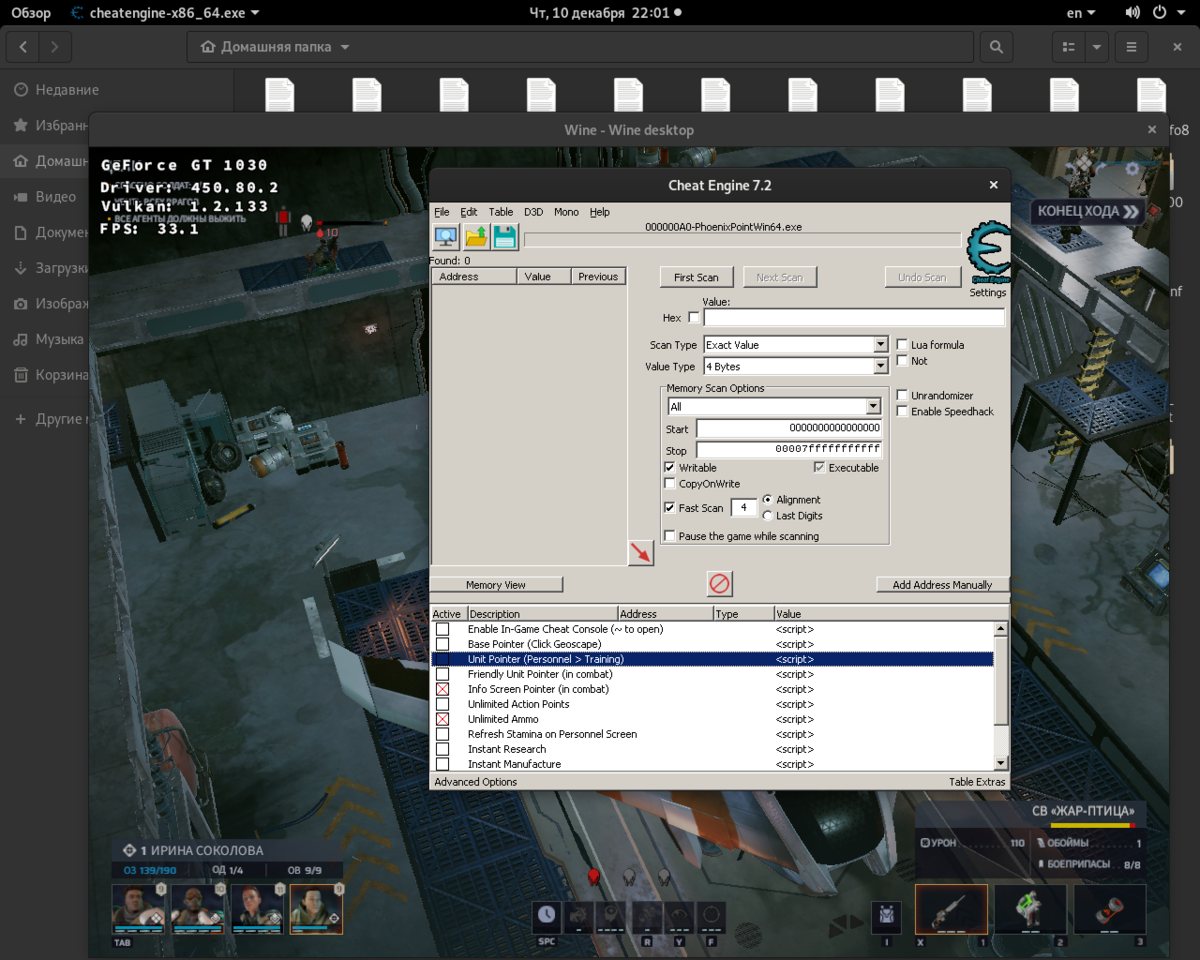Screen dimensions: 1200x960
Task: Disable the Unlimited Ammo script checkbox
Action: (443, 719)
